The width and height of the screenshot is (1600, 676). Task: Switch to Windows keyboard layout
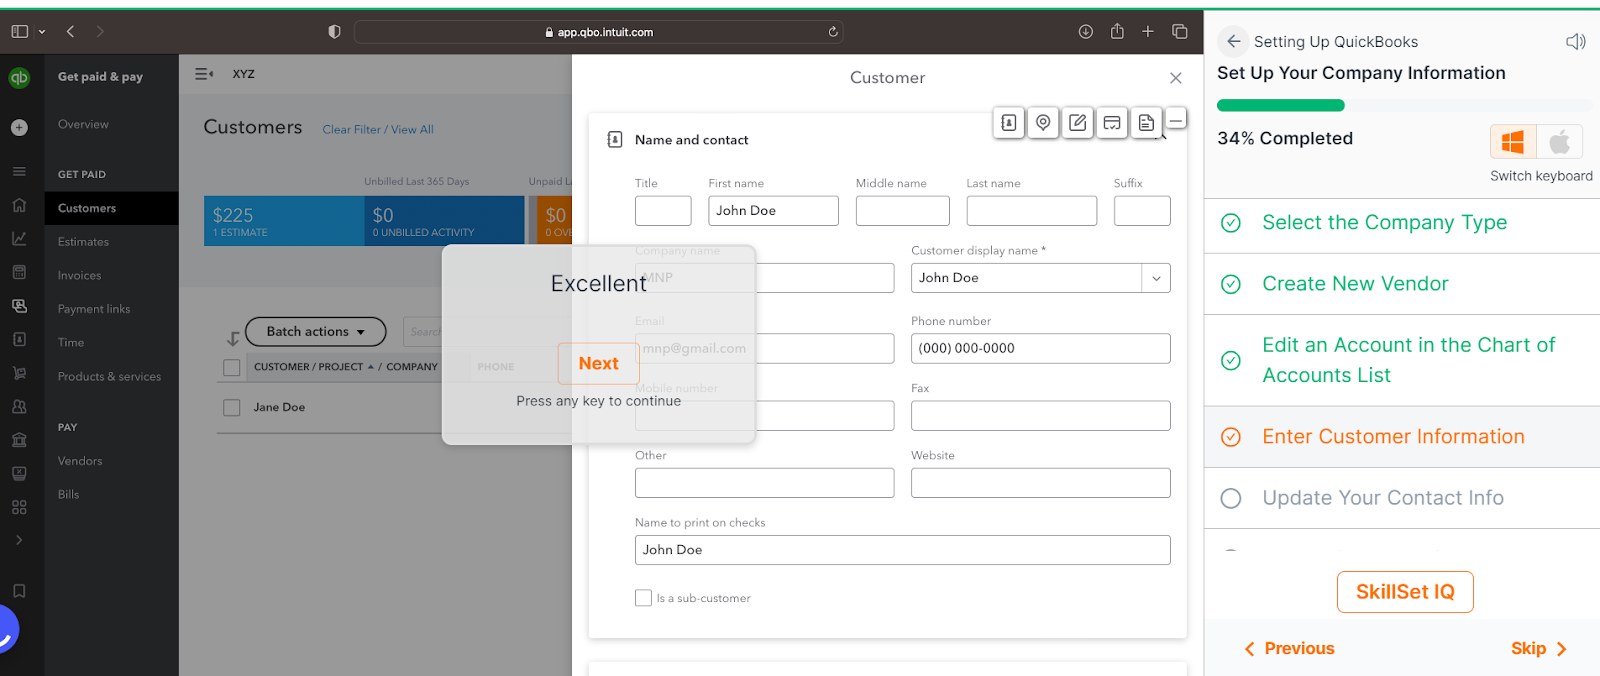point(1513,142)
